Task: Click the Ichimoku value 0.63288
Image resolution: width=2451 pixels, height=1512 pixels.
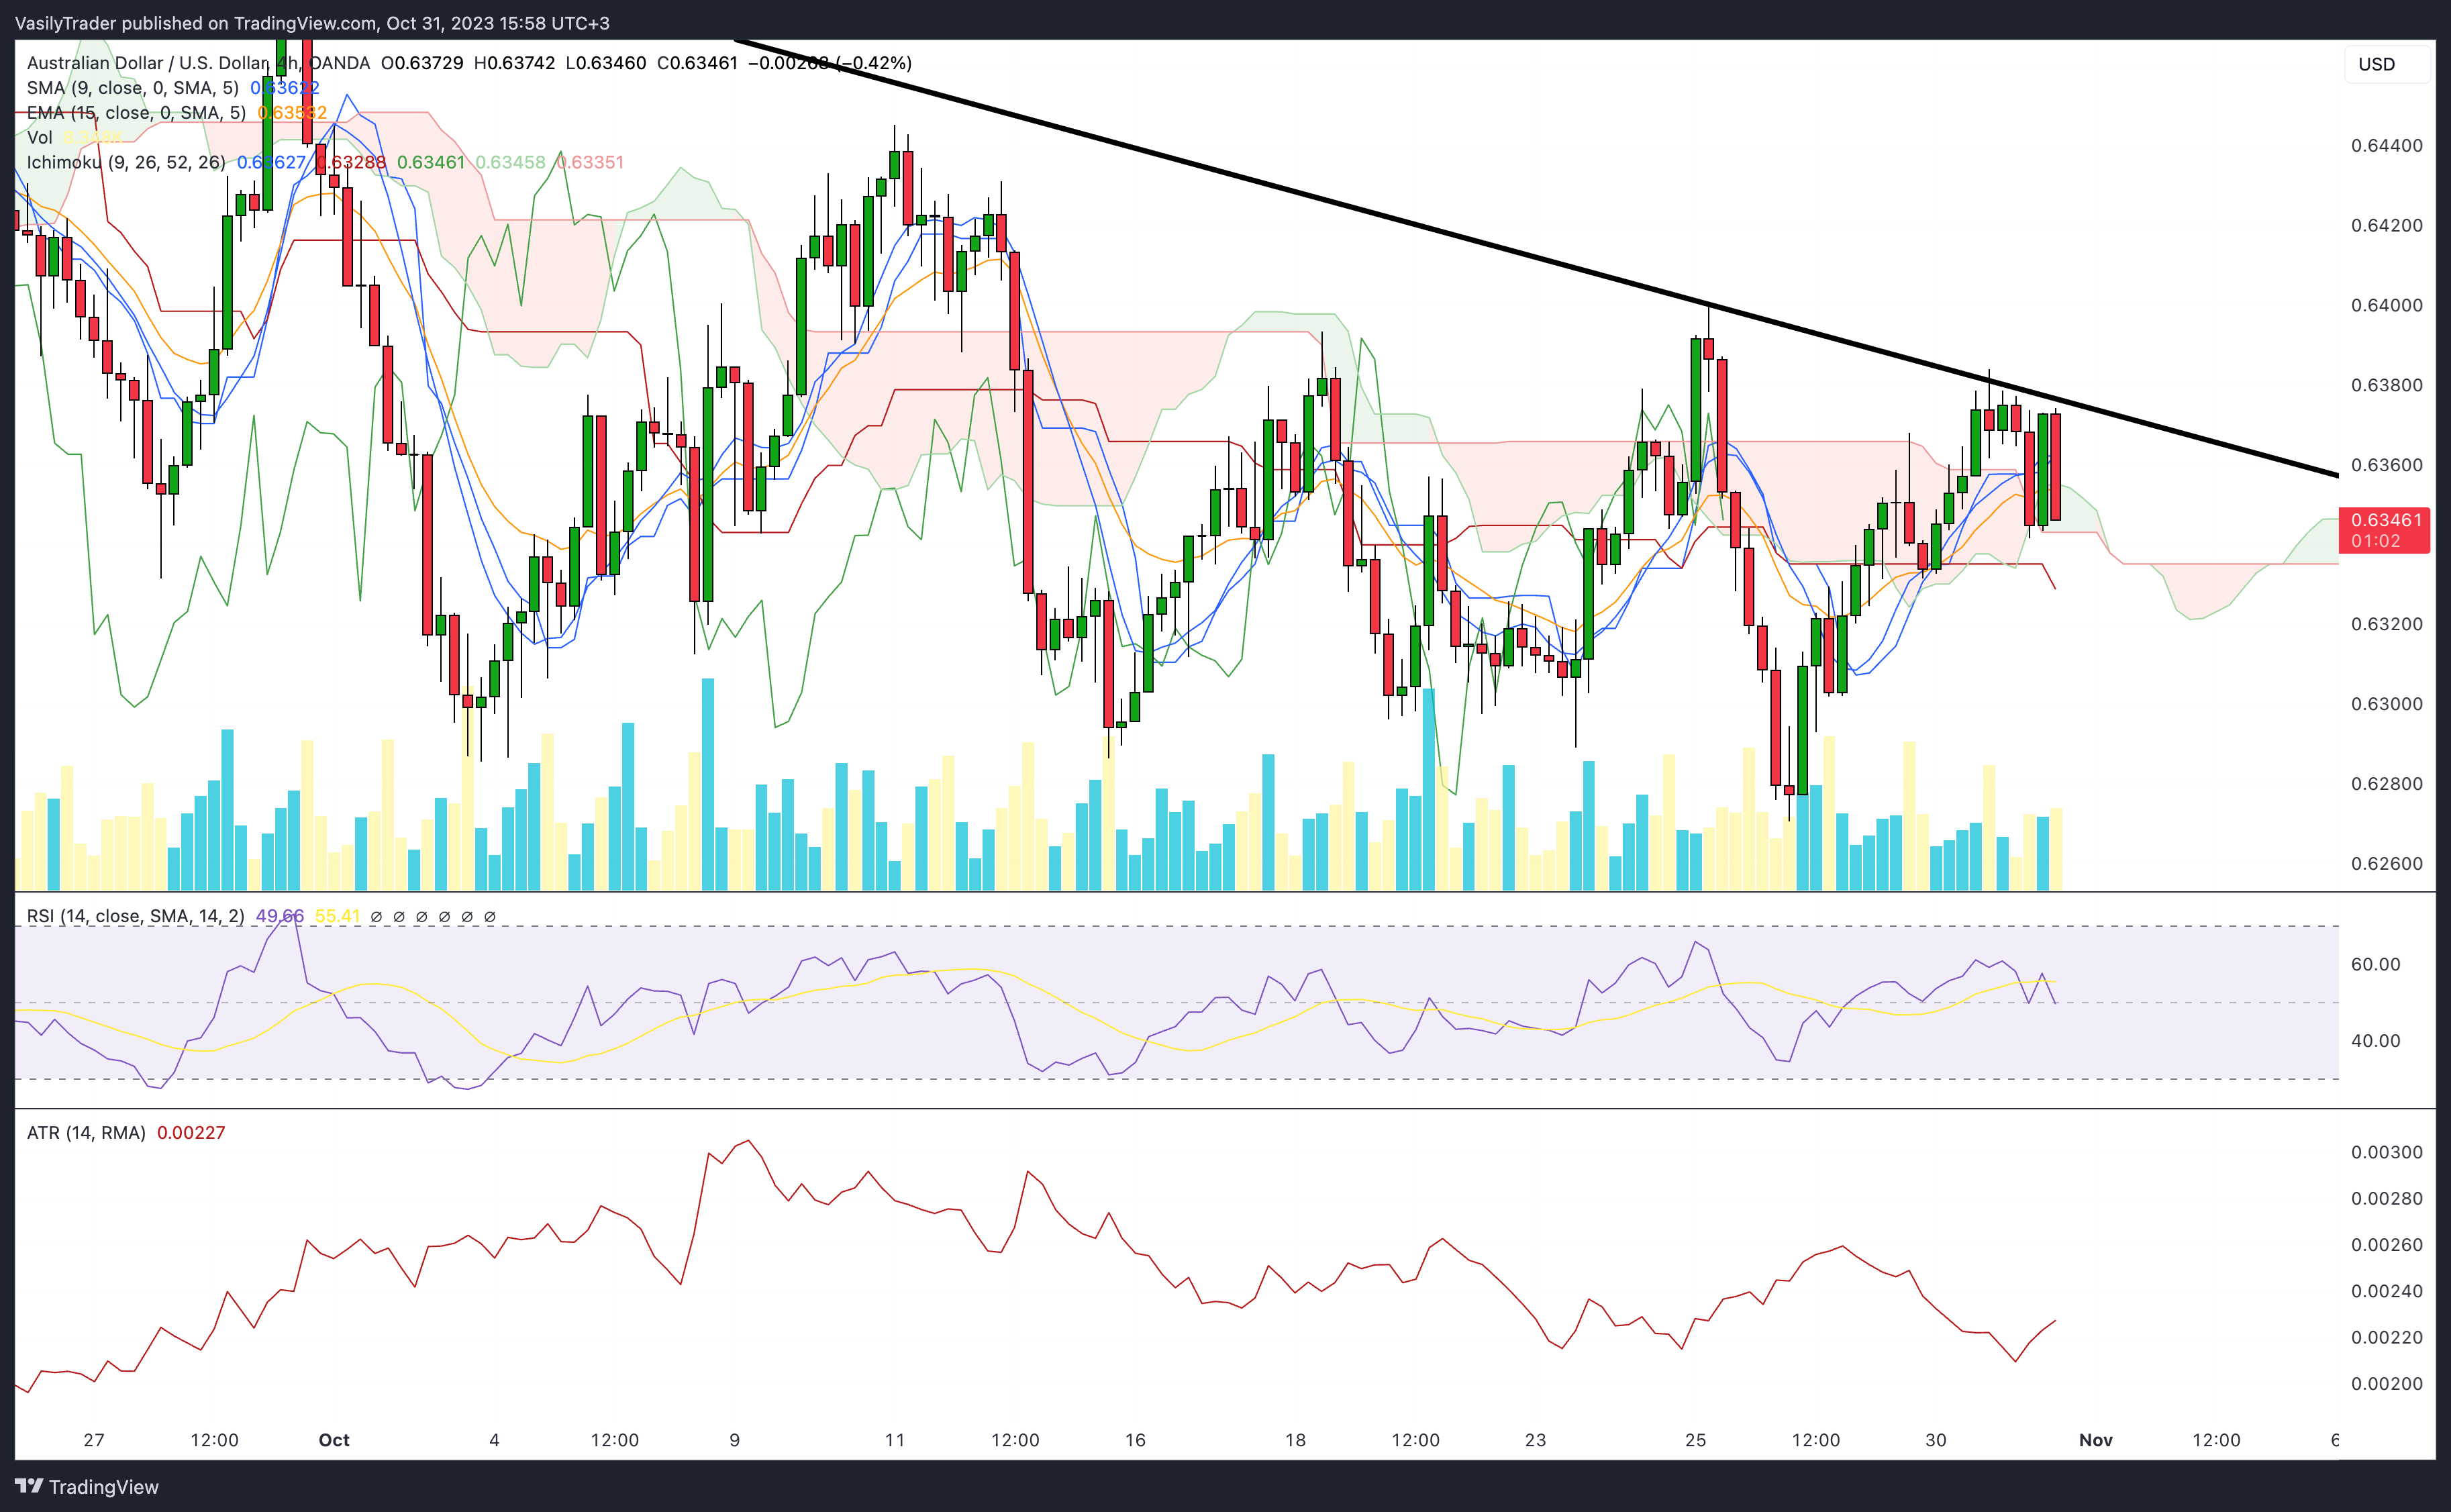Action: pyautogui.click(x=351, y=162)
